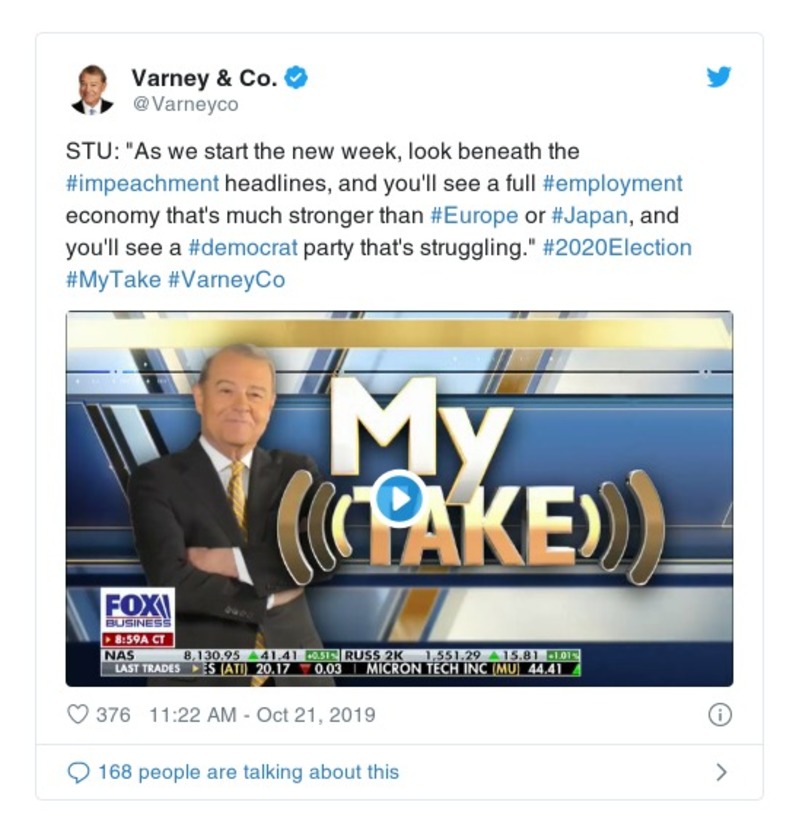Open the #impeachment hashtag link

tap(142, 183)
